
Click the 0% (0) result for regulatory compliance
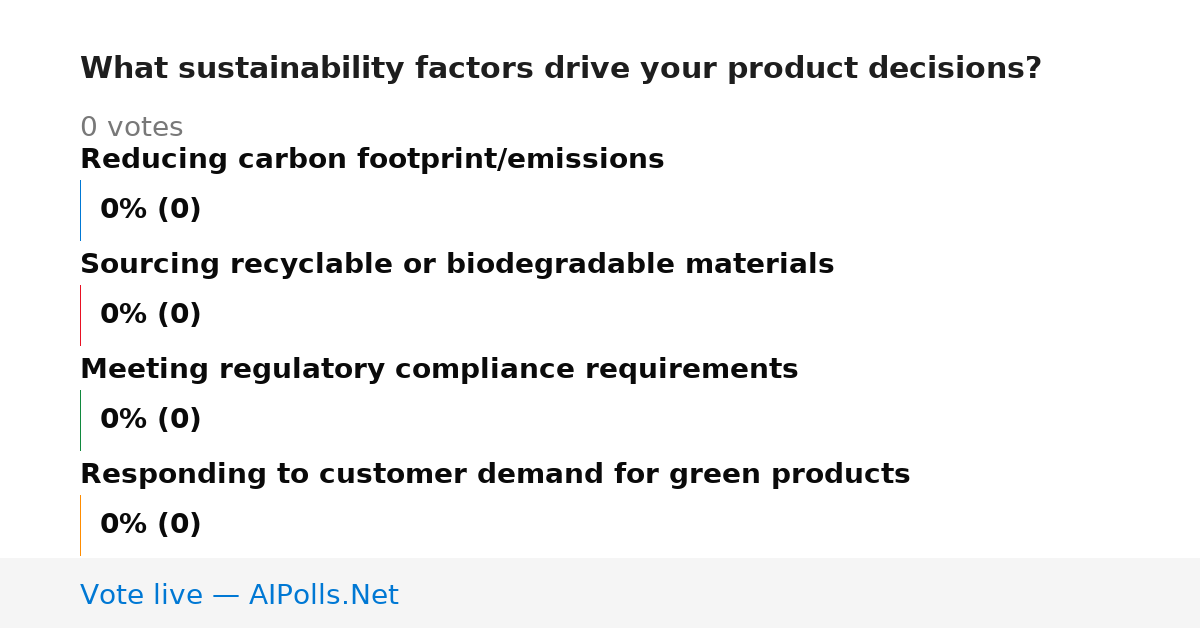coord(151,420)
